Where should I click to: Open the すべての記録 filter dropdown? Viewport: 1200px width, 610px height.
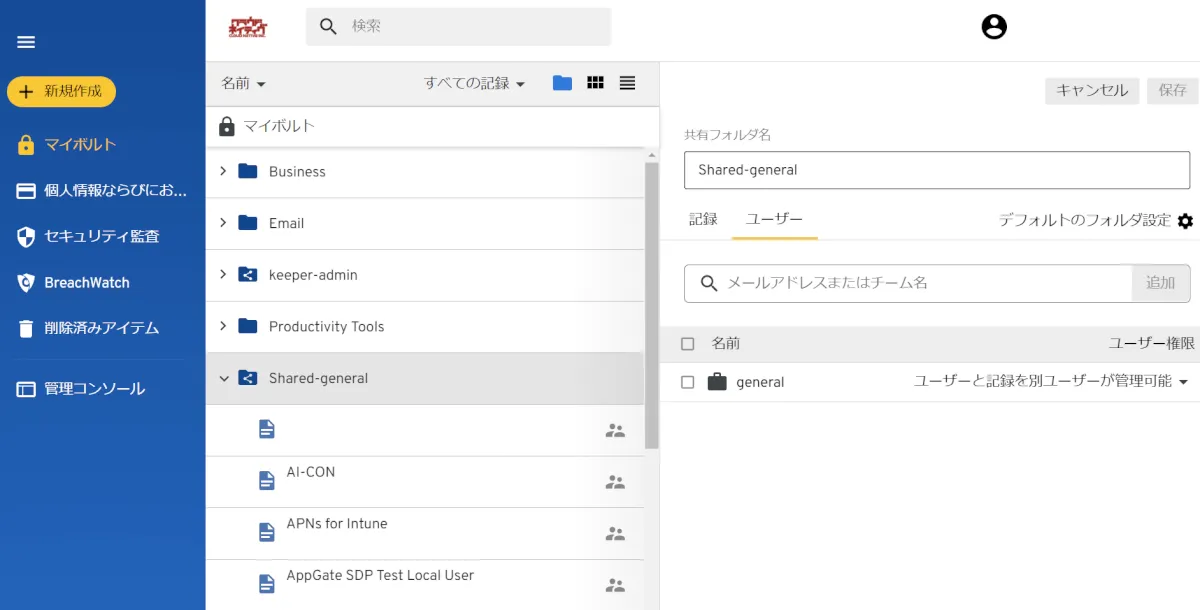(x=474, y=84)
